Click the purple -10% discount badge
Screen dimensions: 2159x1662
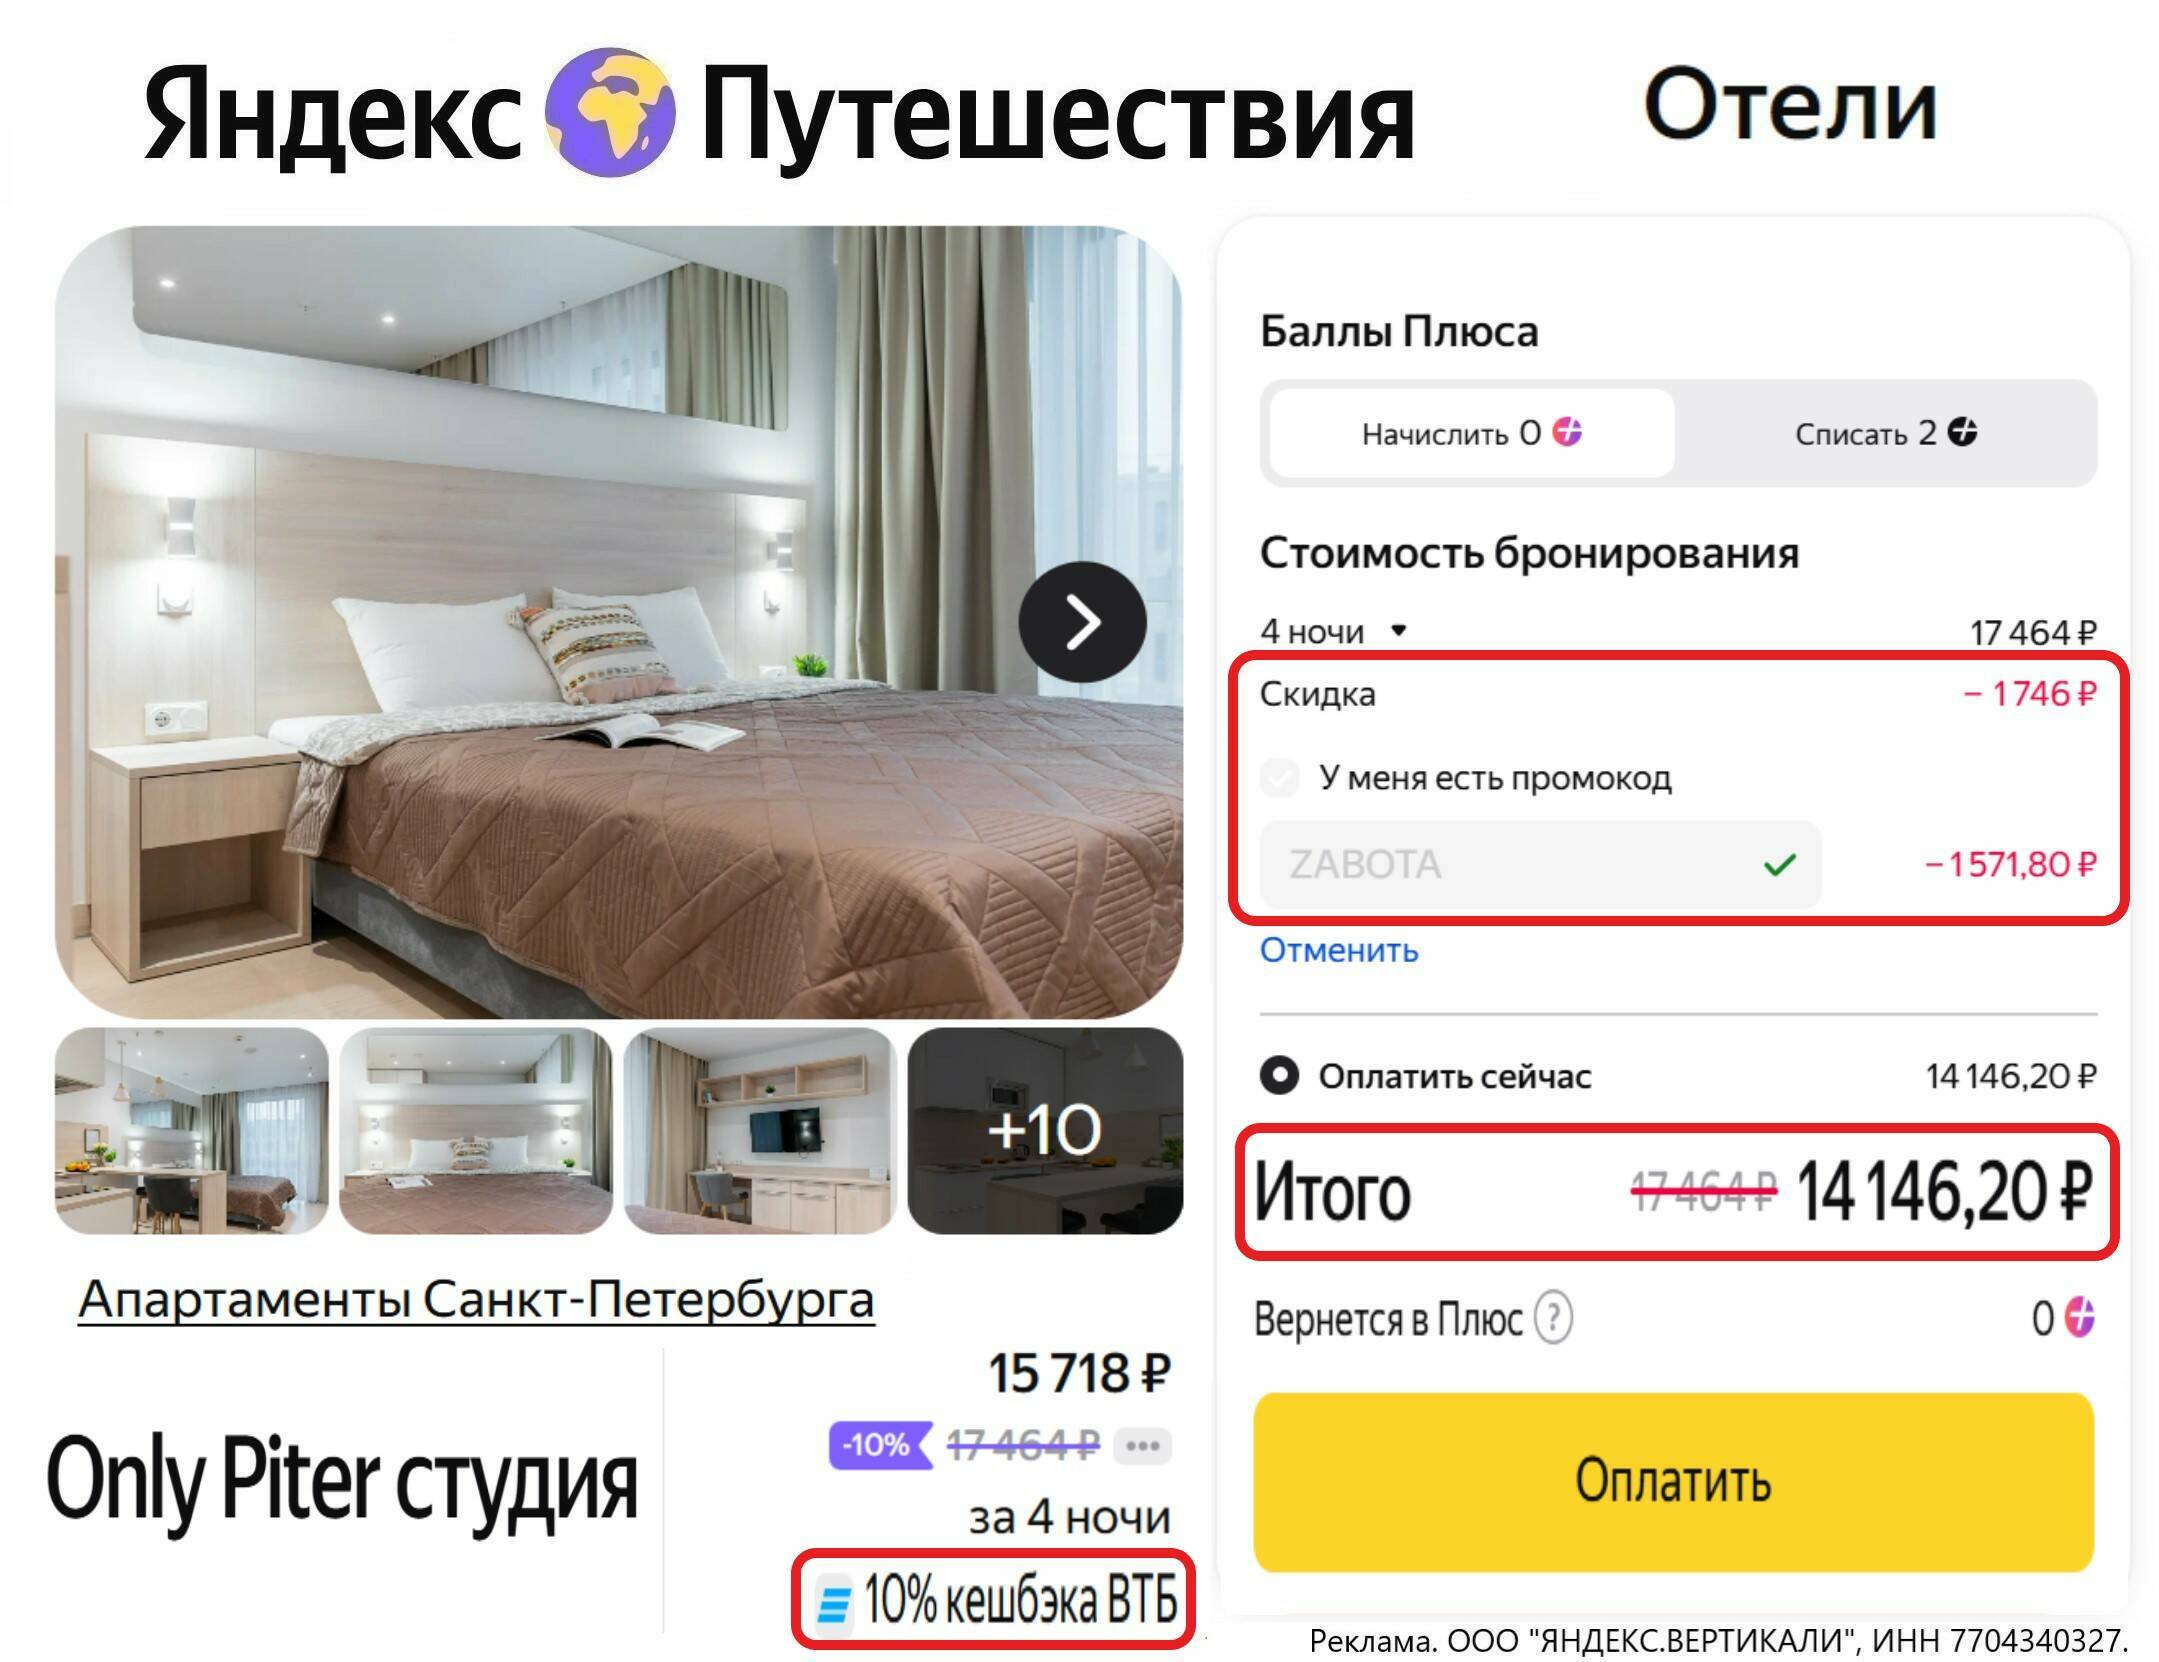(879, 1445)
